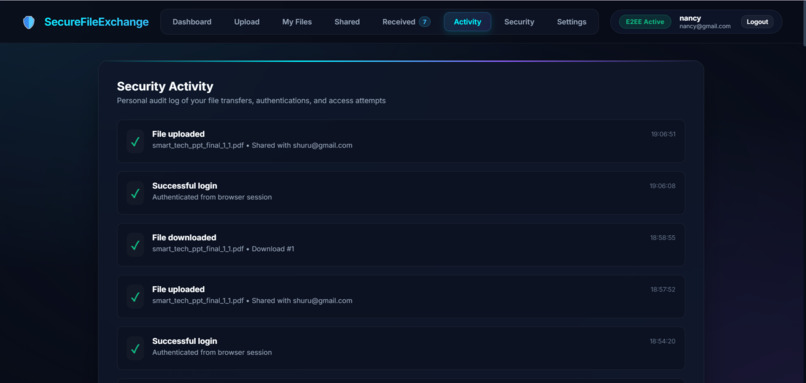Open the Dashboard tab
The image size is (806, 383).
[192, 22]
